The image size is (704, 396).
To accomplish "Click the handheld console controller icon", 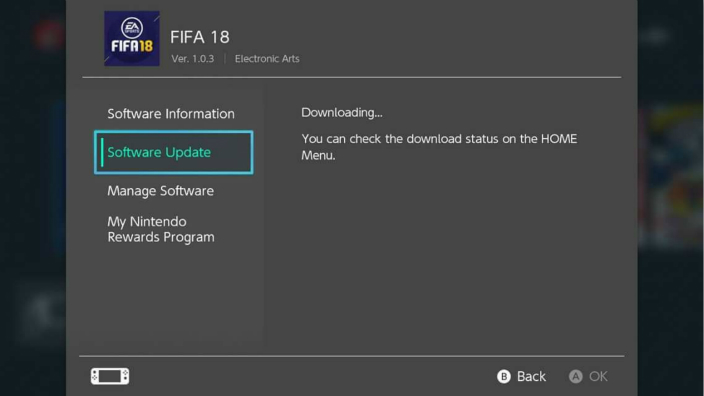I will [x=110, y=376].
